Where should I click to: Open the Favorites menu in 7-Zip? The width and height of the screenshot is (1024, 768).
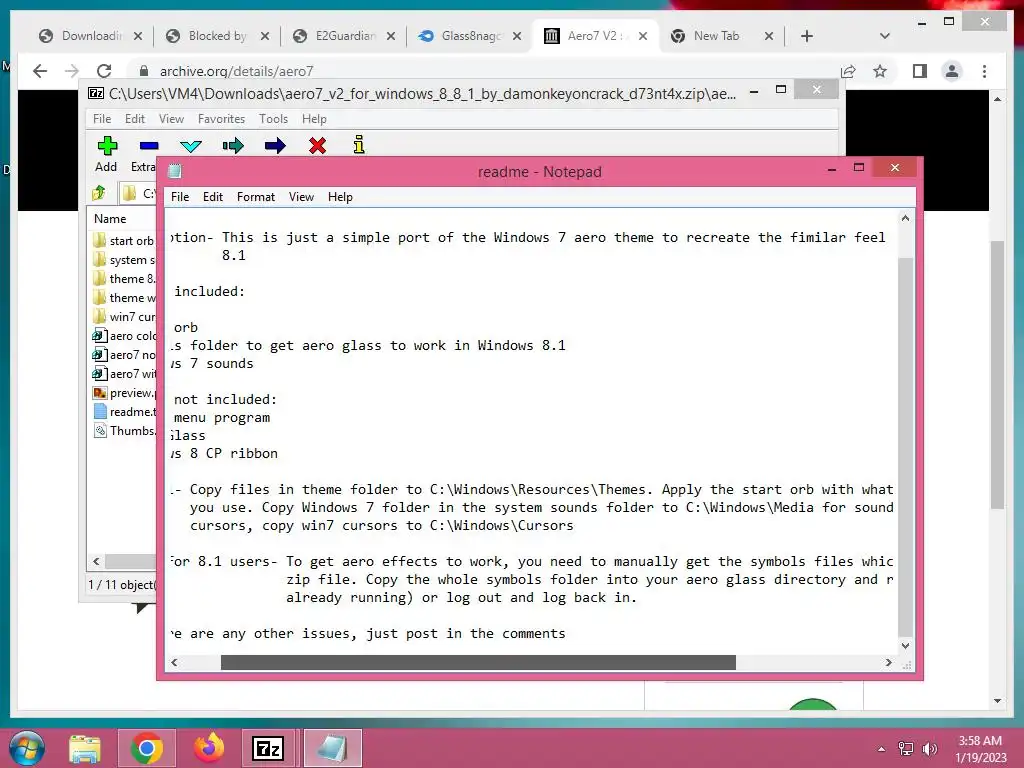click(221, 119)
